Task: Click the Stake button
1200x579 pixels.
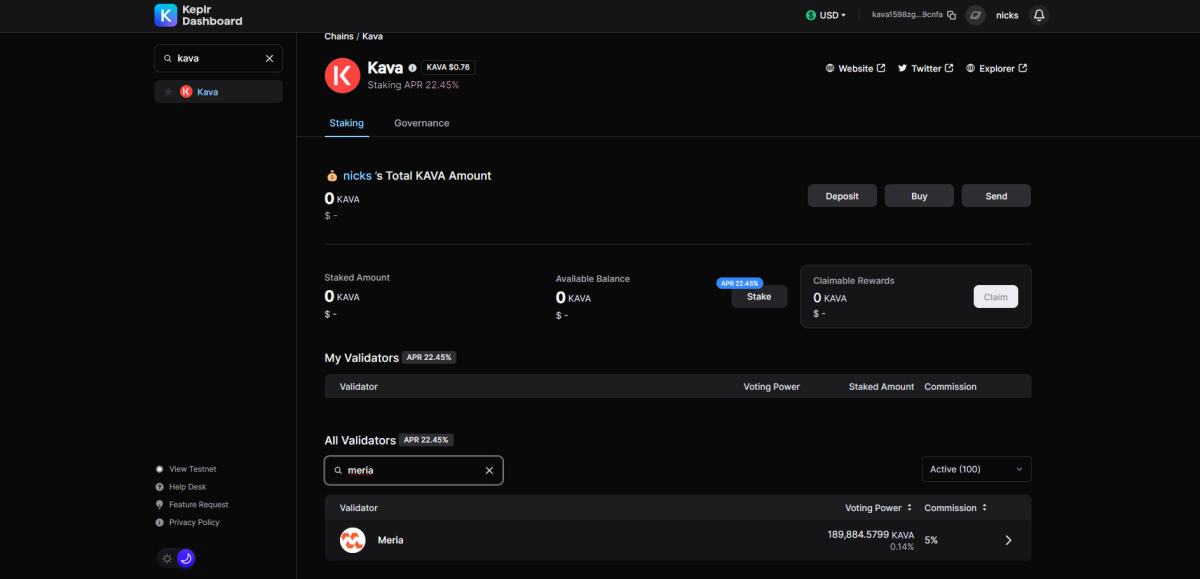Action: [759, 297]
